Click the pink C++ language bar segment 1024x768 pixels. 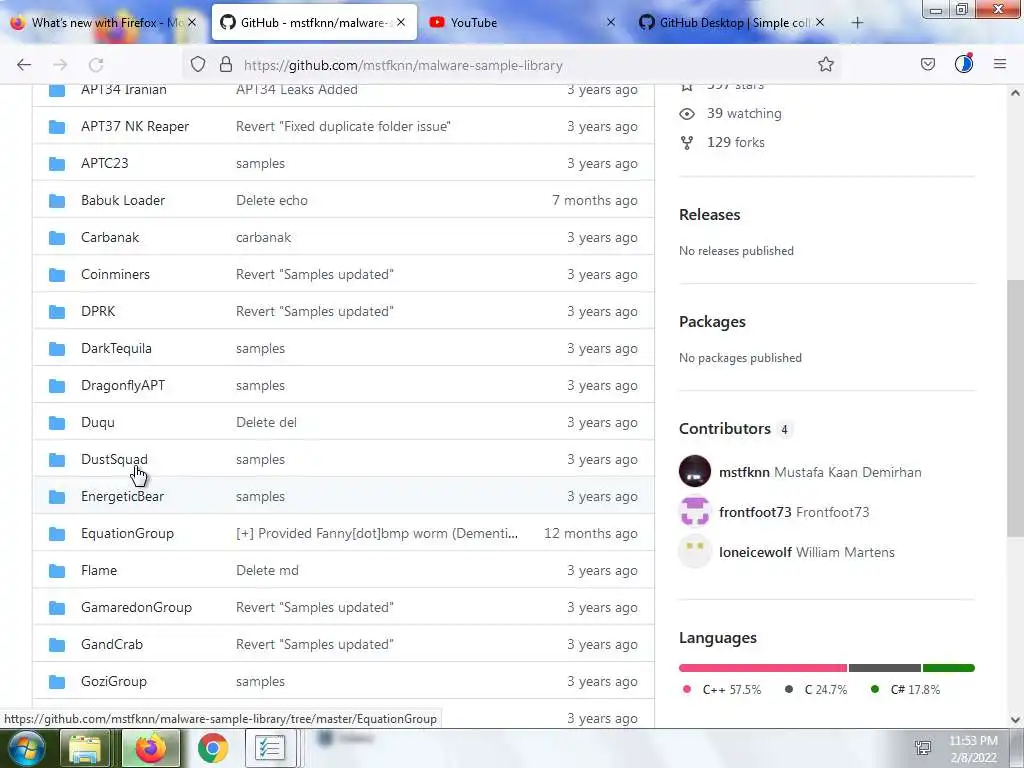(763, 668)
